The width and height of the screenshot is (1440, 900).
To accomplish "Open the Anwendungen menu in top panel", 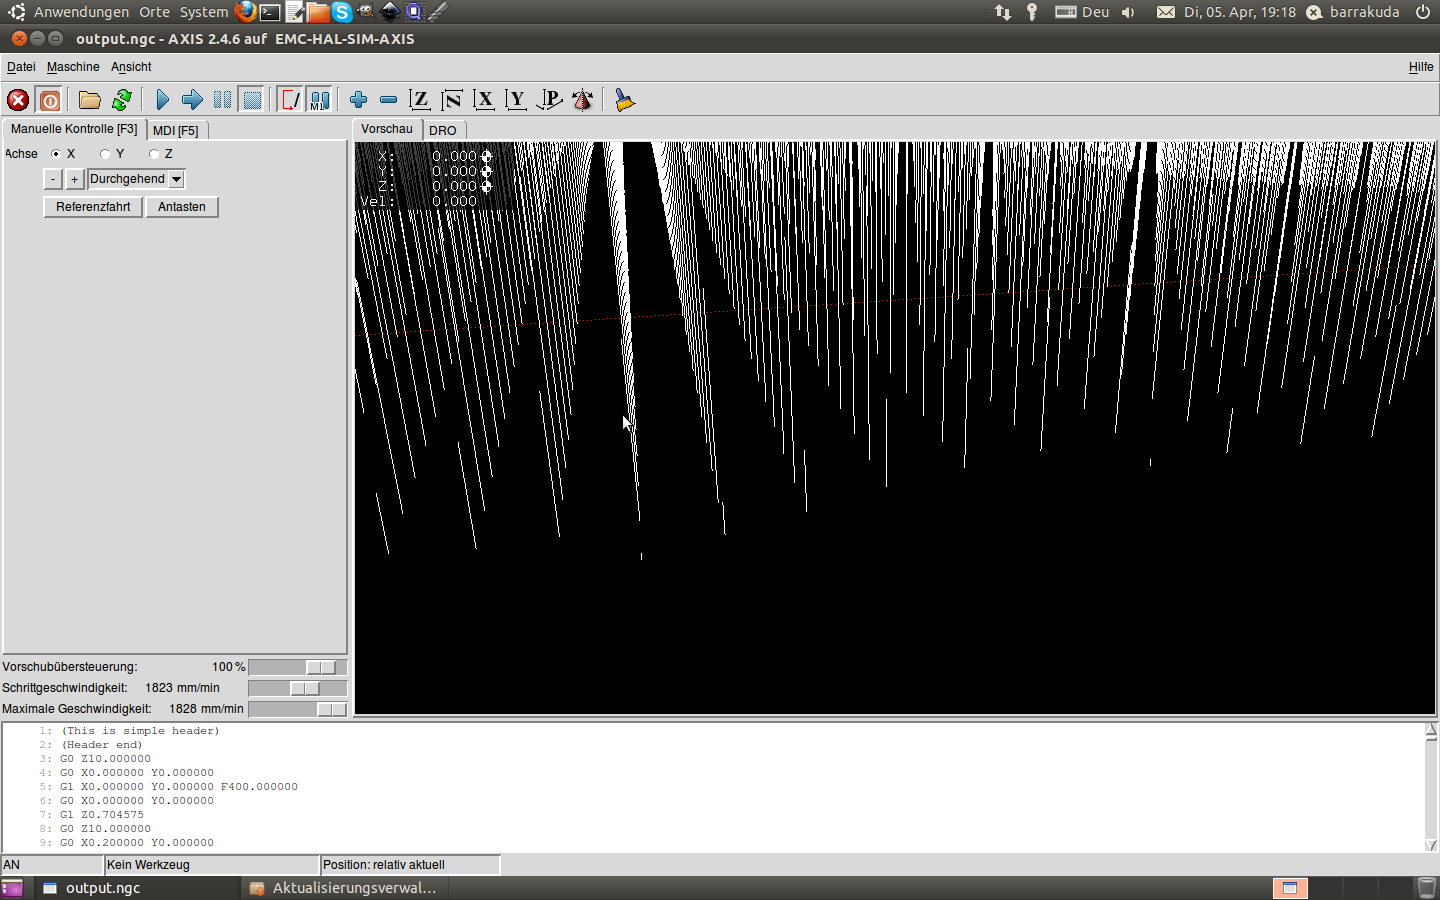I will click(81, 12).
